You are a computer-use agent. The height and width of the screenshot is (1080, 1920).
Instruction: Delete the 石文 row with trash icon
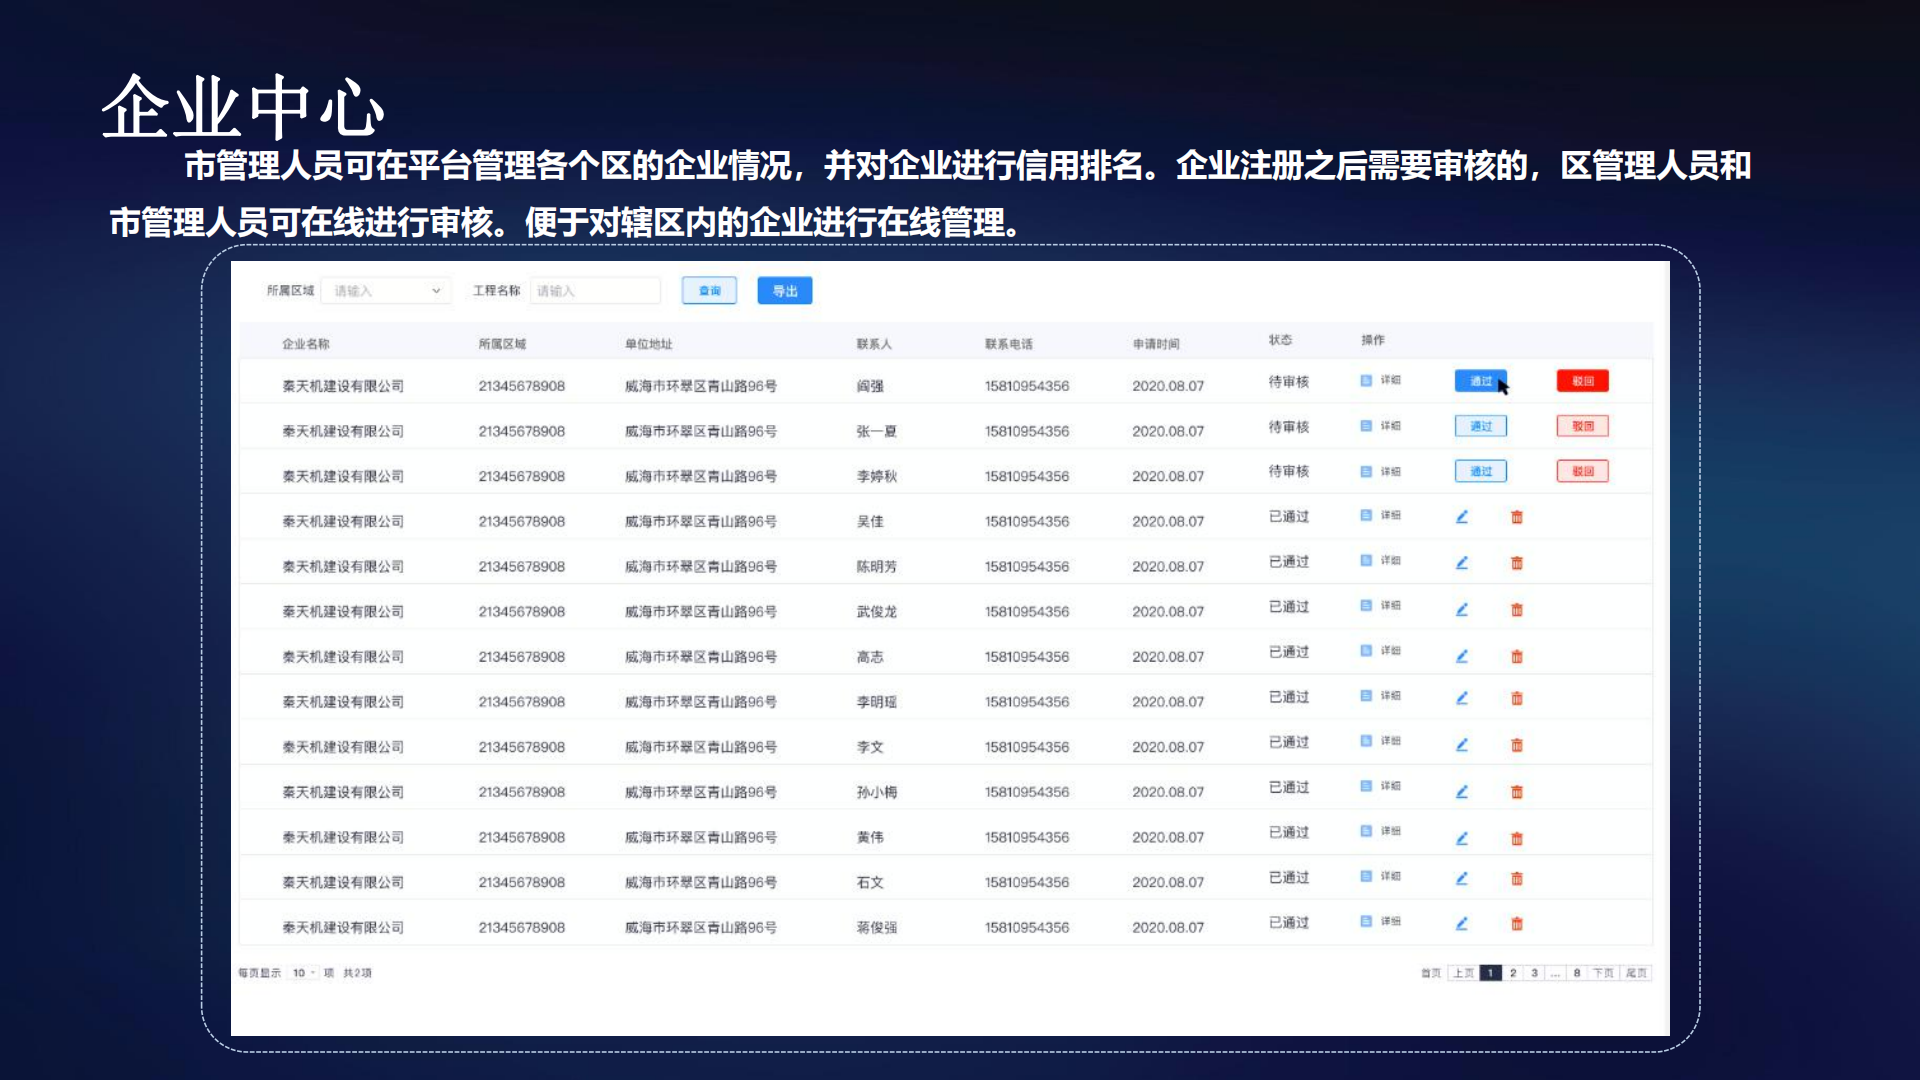(x=1517, y=878)
